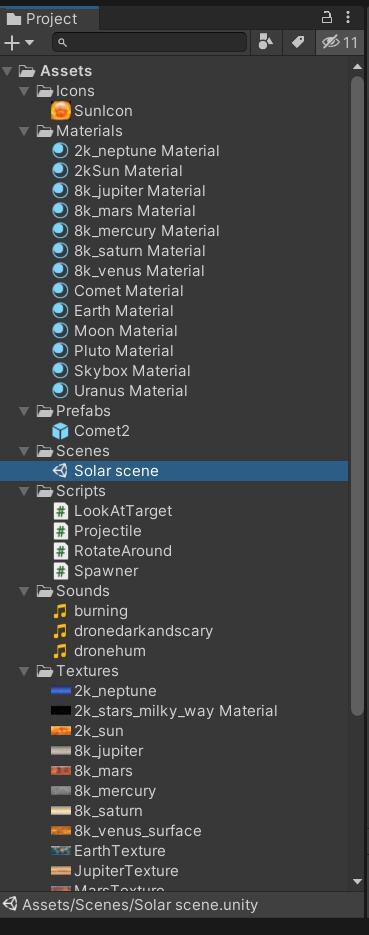The height and width of the screenshot is (935, 369).
Task: Click the 2k_stars_milky_way Material thumbnail
Action: coord(61,711)
